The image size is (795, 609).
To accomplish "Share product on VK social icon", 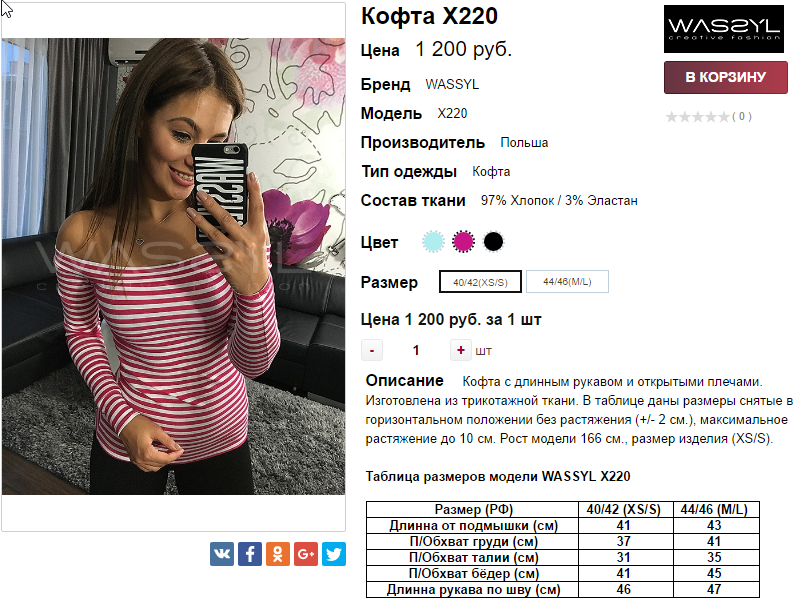I will tap(222, 554).
